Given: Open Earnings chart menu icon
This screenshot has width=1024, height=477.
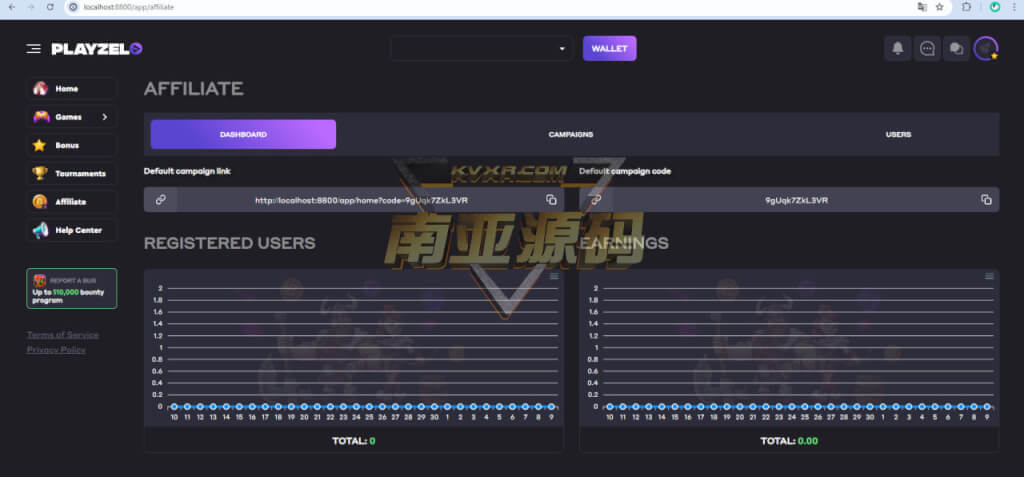Looking at the screenshot, I should pyautogui.click(x=989, y=276).
